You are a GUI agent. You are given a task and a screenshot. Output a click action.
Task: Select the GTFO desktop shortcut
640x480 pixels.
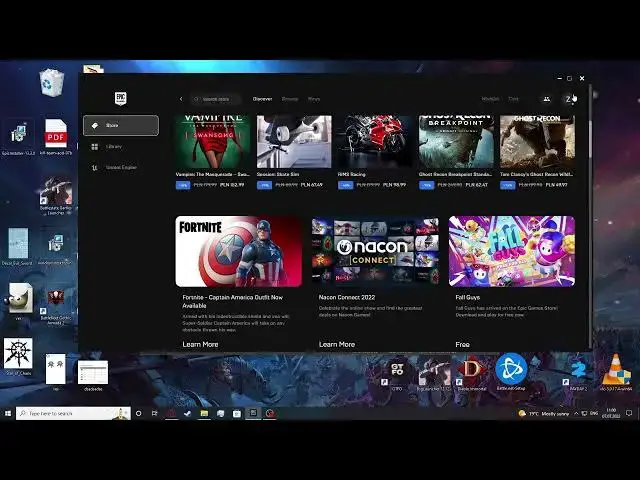397,373
